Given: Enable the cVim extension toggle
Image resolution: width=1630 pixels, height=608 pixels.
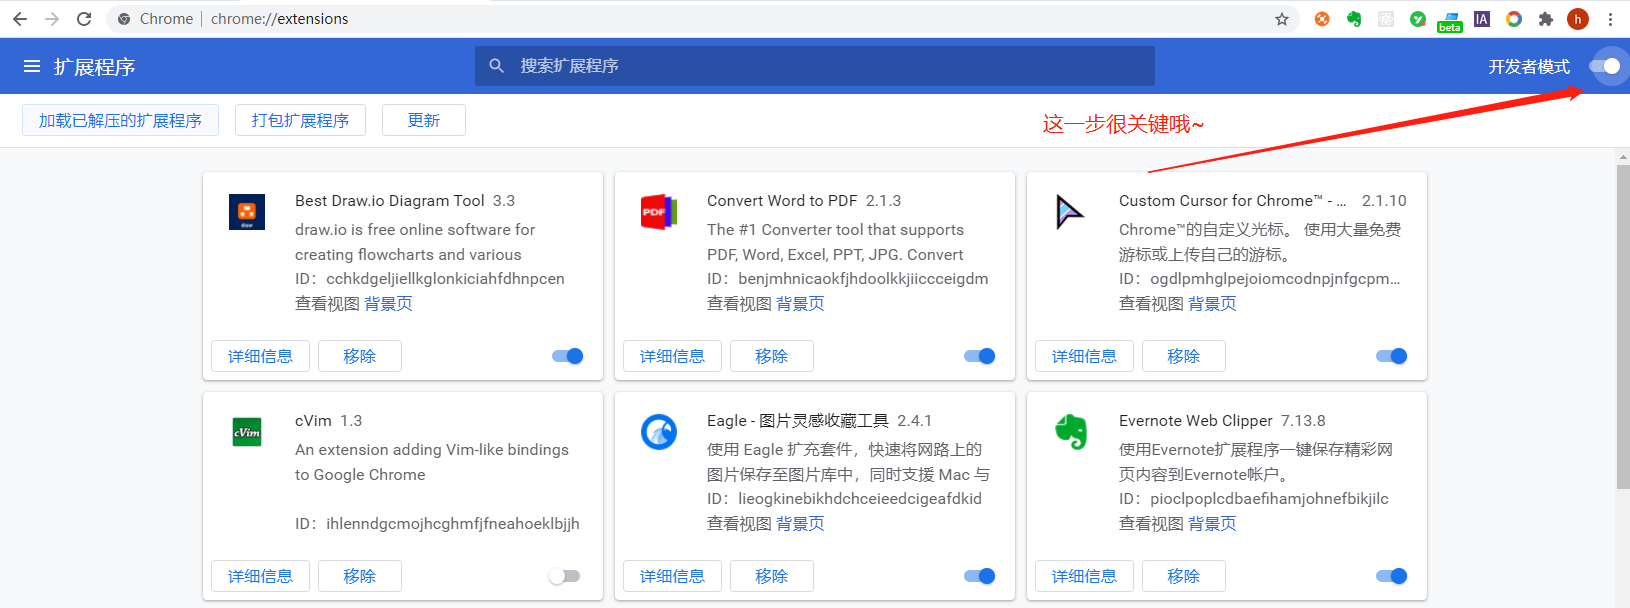Looking at the screenshot, I should coord(564,576).
